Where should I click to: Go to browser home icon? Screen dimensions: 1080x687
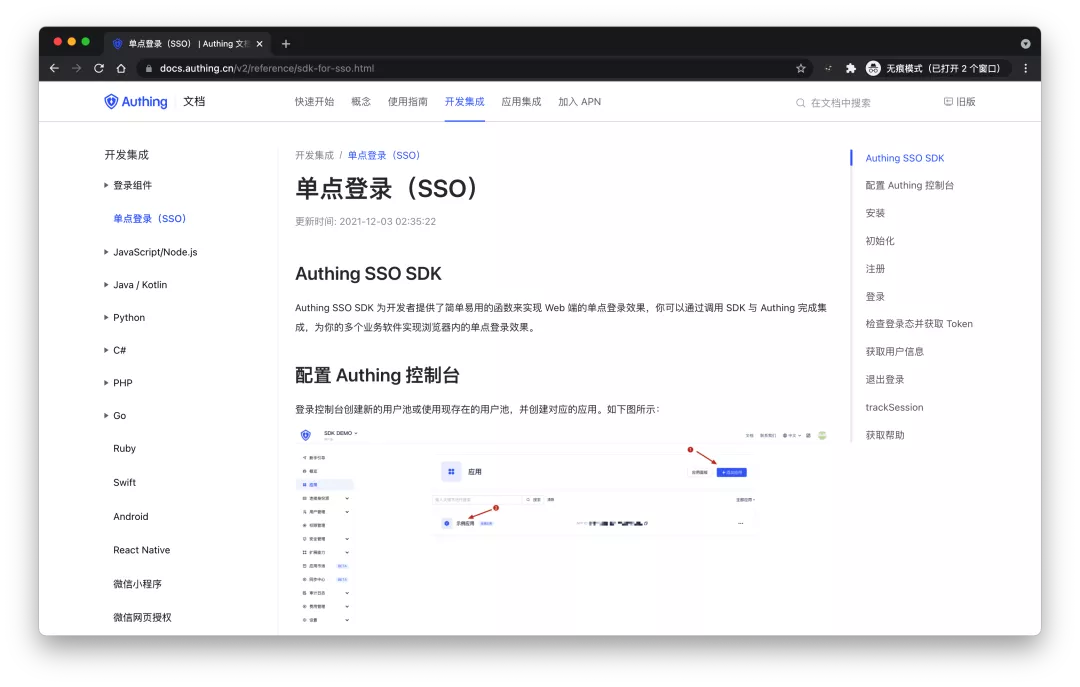(121, 68)
